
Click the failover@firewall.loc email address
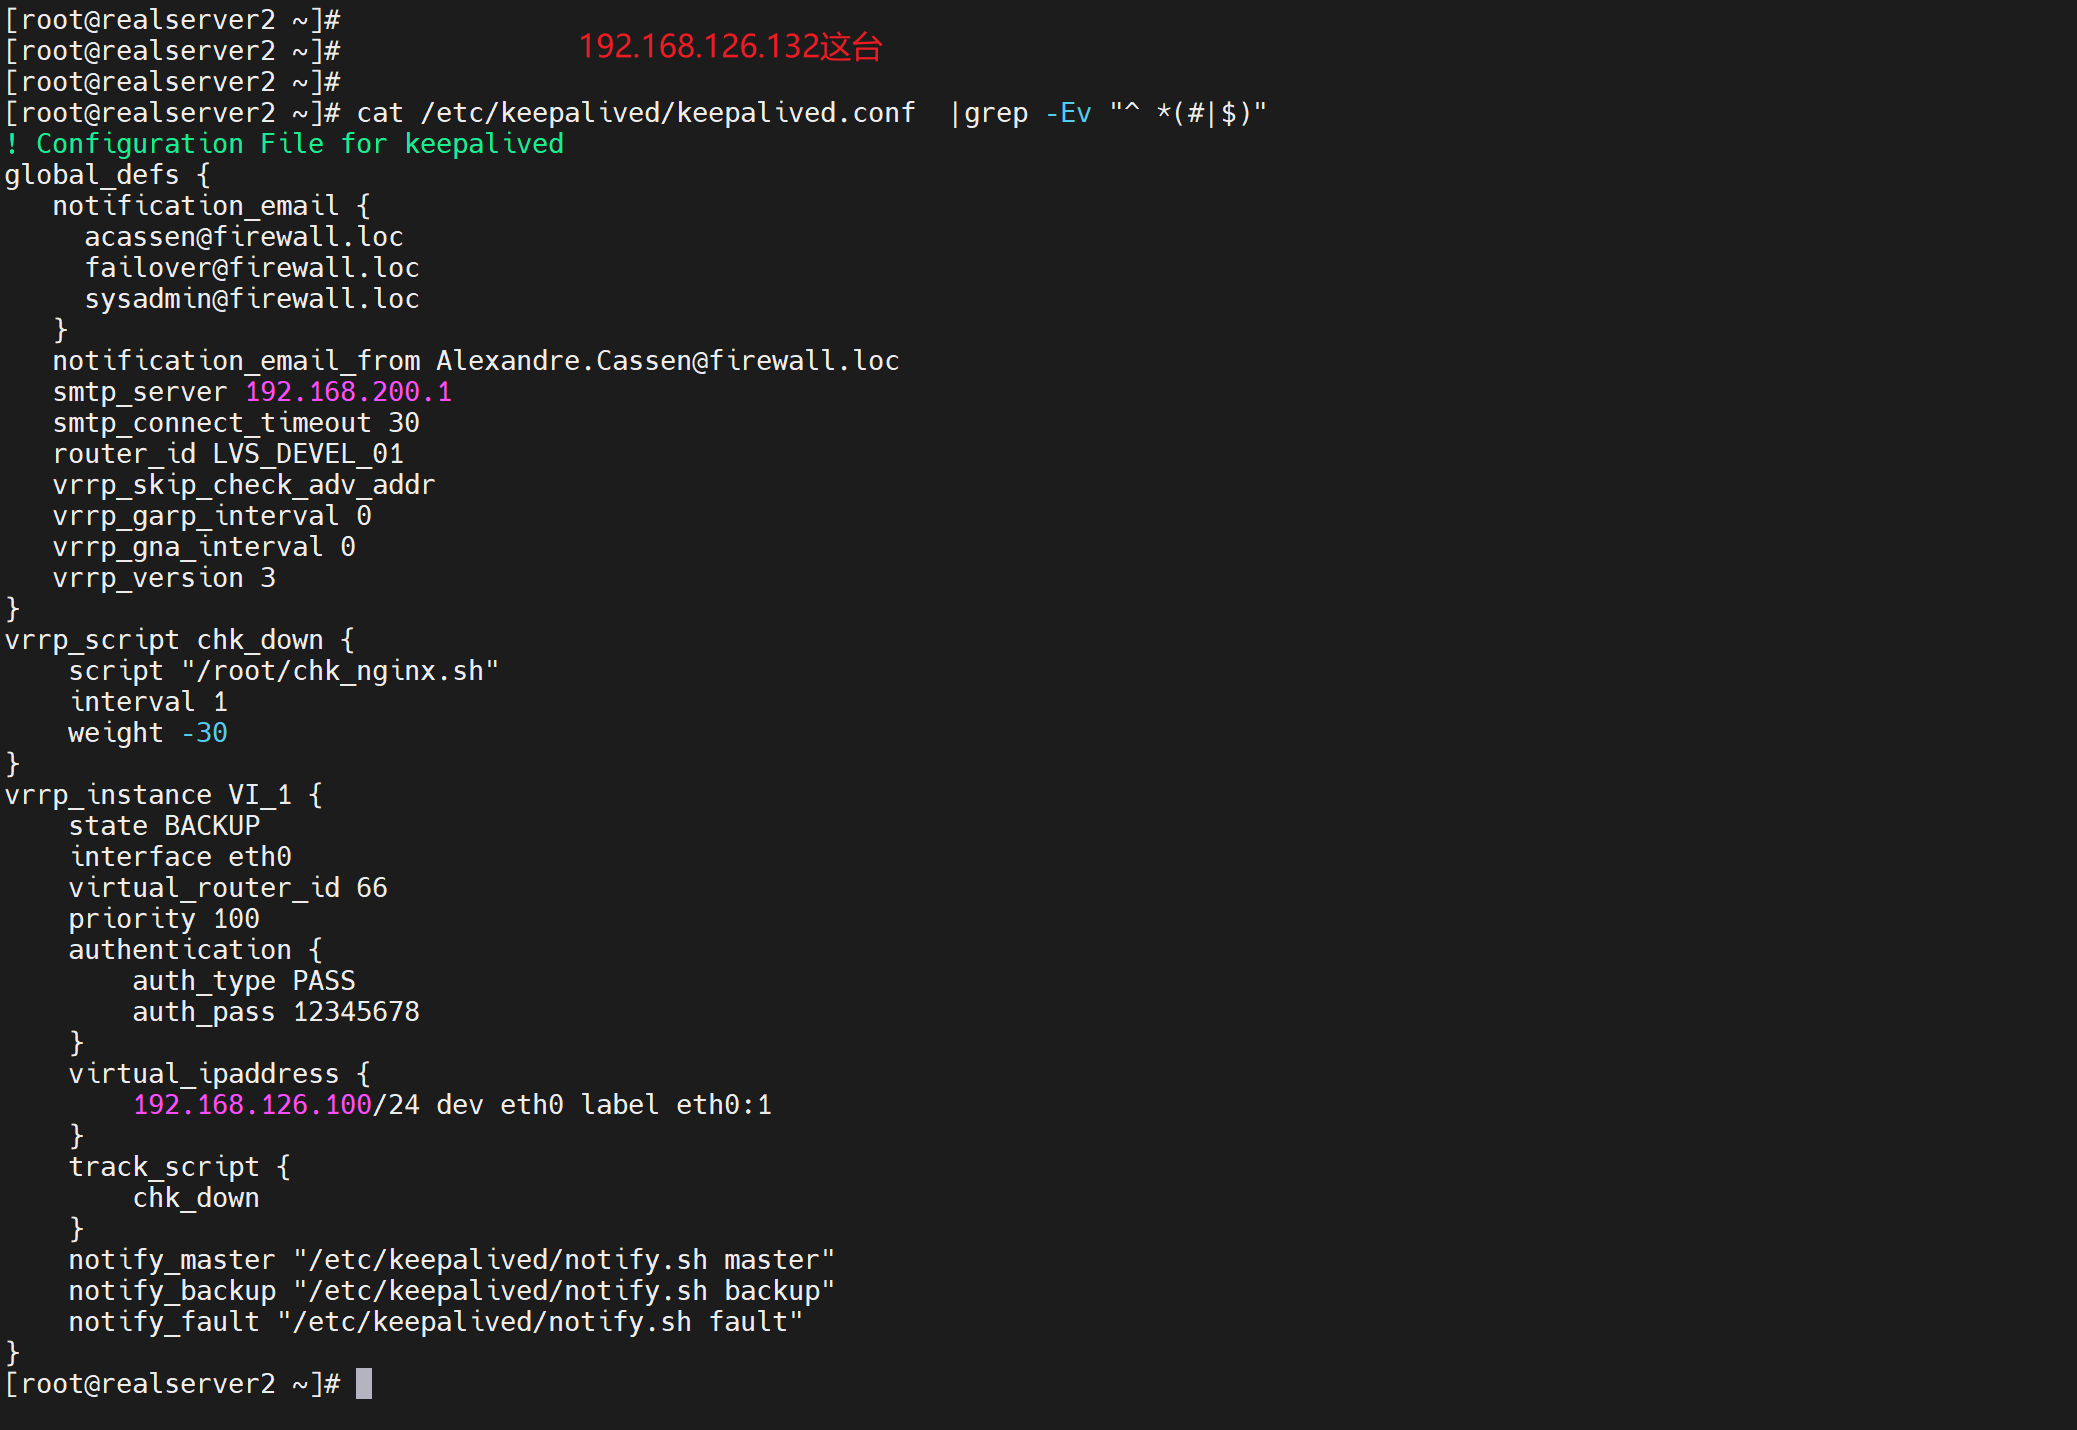[x=251, y=268]
